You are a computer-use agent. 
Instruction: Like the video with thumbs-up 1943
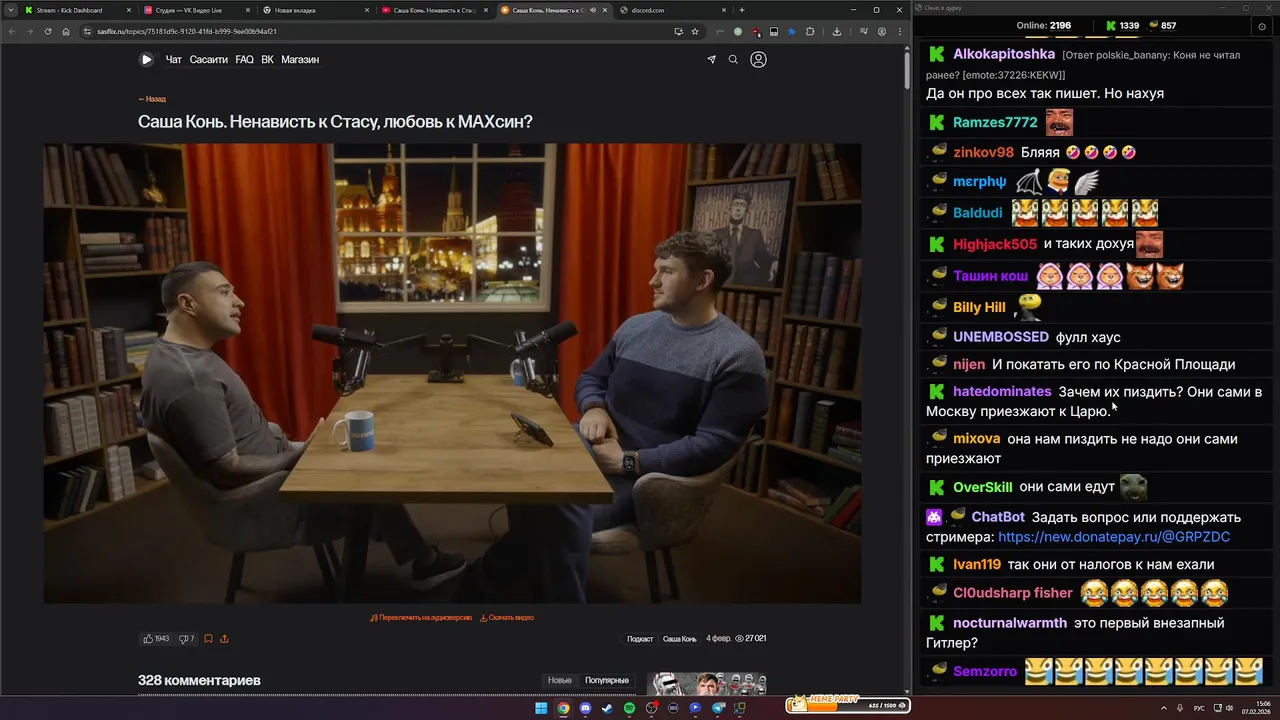pos(156,638)
